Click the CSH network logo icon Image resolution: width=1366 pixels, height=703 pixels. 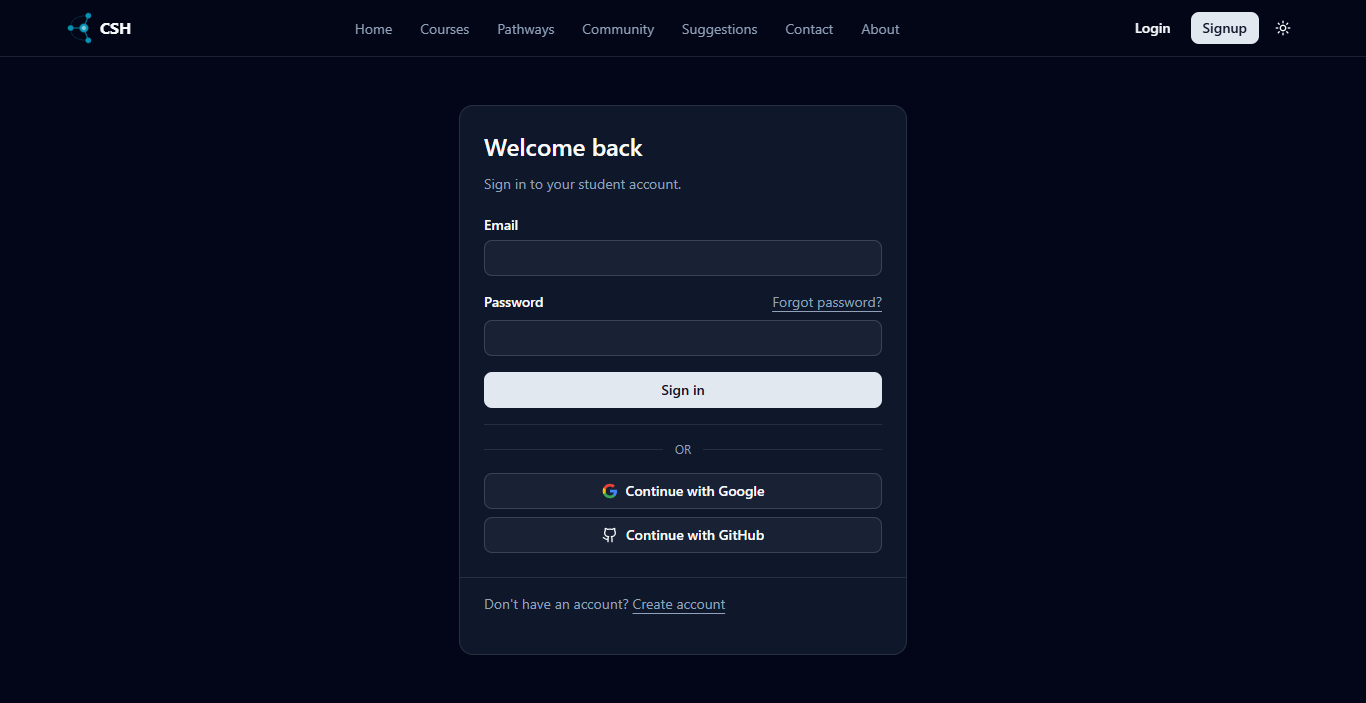click(80, 28)
